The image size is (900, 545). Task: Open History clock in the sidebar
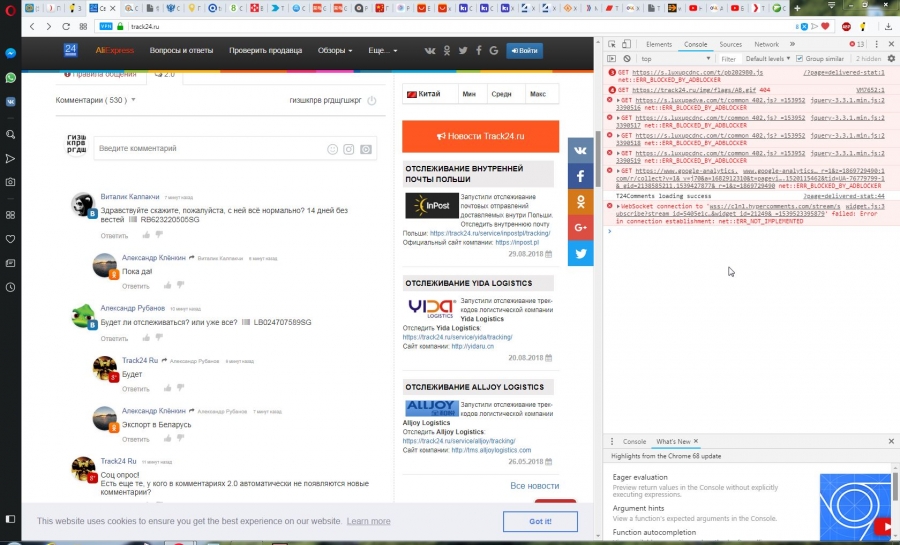(10, 287)
